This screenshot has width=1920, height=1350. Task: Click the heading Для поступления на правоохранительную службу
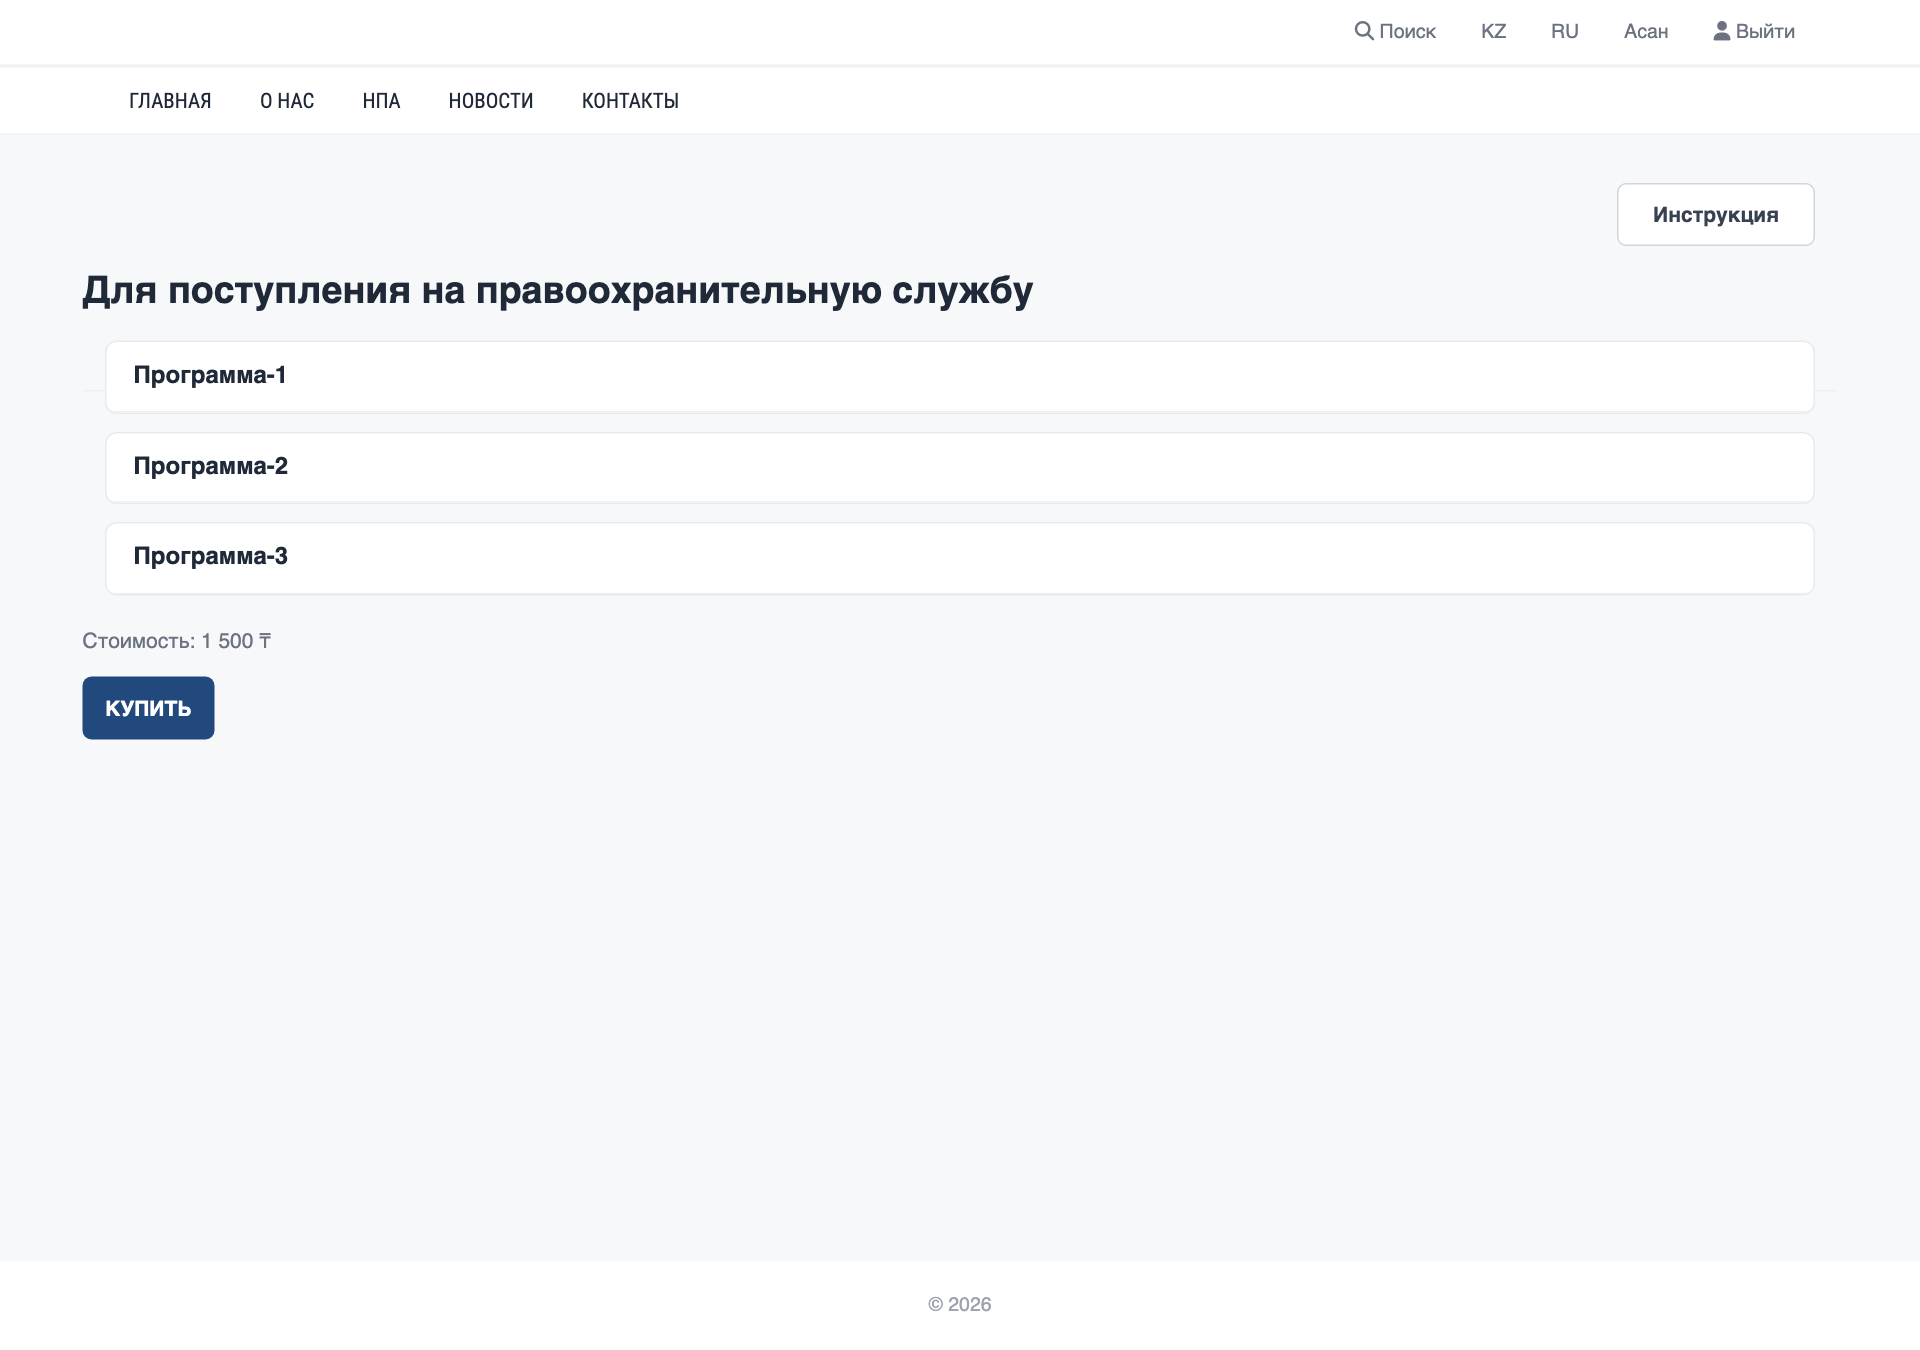tap(557, 291)
